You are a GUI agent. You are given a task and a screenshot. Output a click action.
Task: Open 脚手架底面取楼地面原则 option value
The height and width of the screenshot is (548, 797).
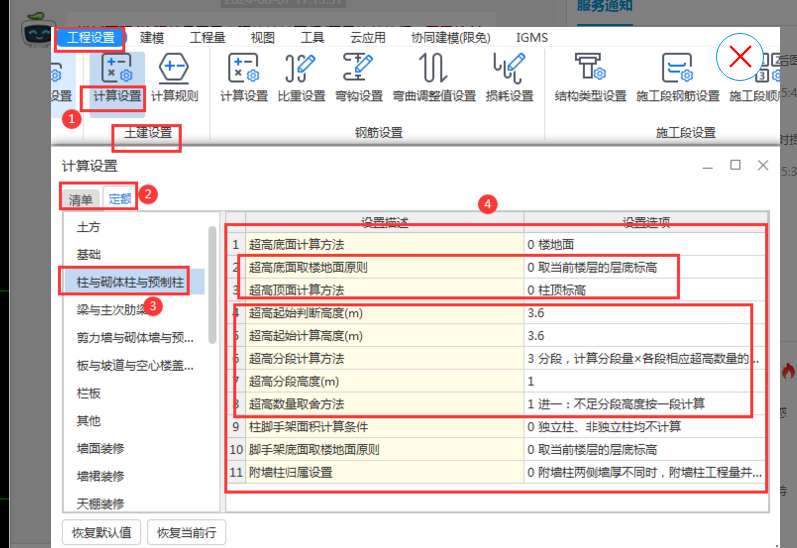pyautogui.click(x=645, y=450)
